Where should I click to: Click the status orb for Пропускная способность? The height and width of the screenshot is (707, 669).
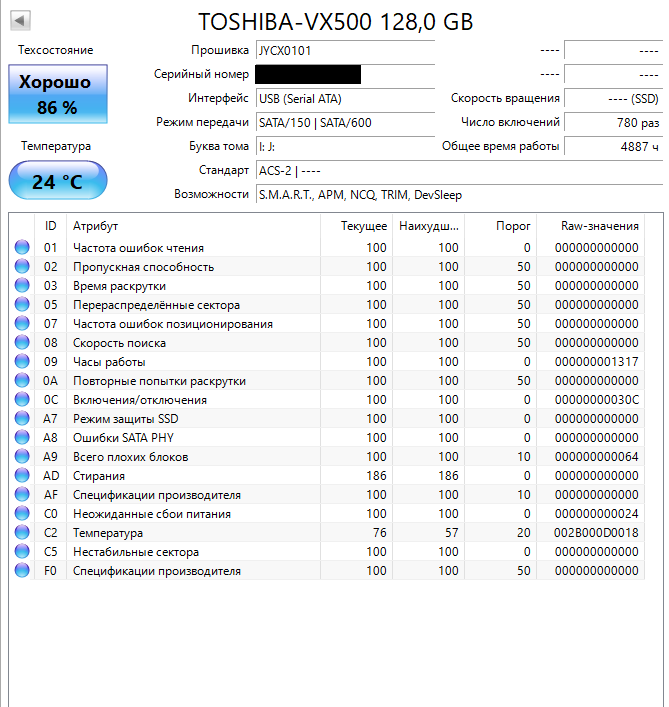click(22, 266)
